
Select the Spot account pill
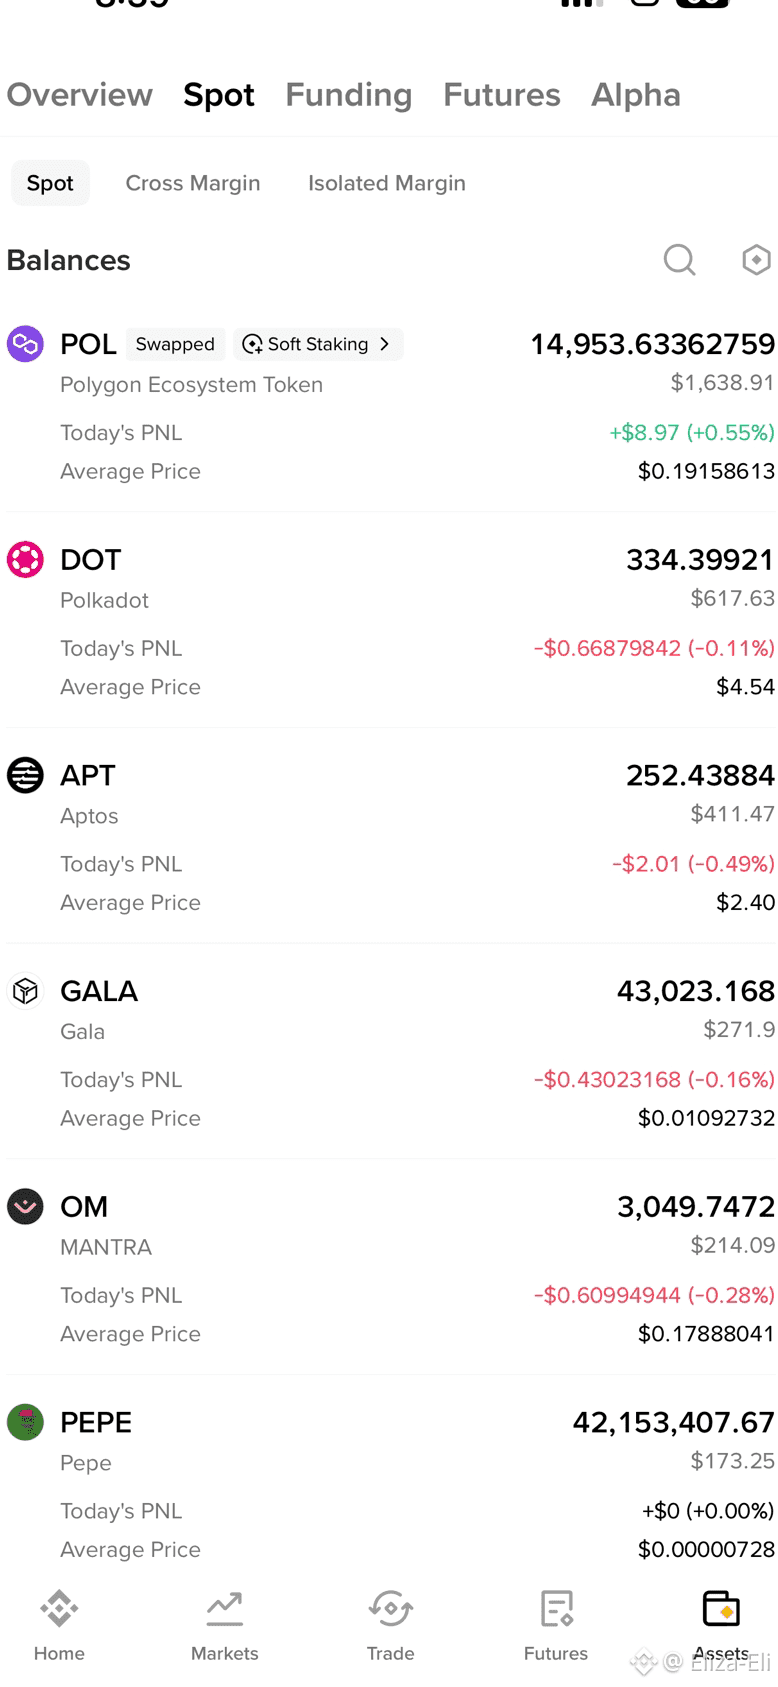point(50,183)
